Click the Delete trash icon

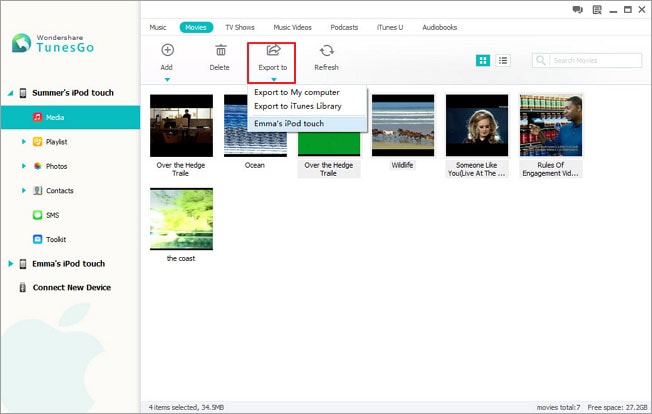[x=220, y=50]
